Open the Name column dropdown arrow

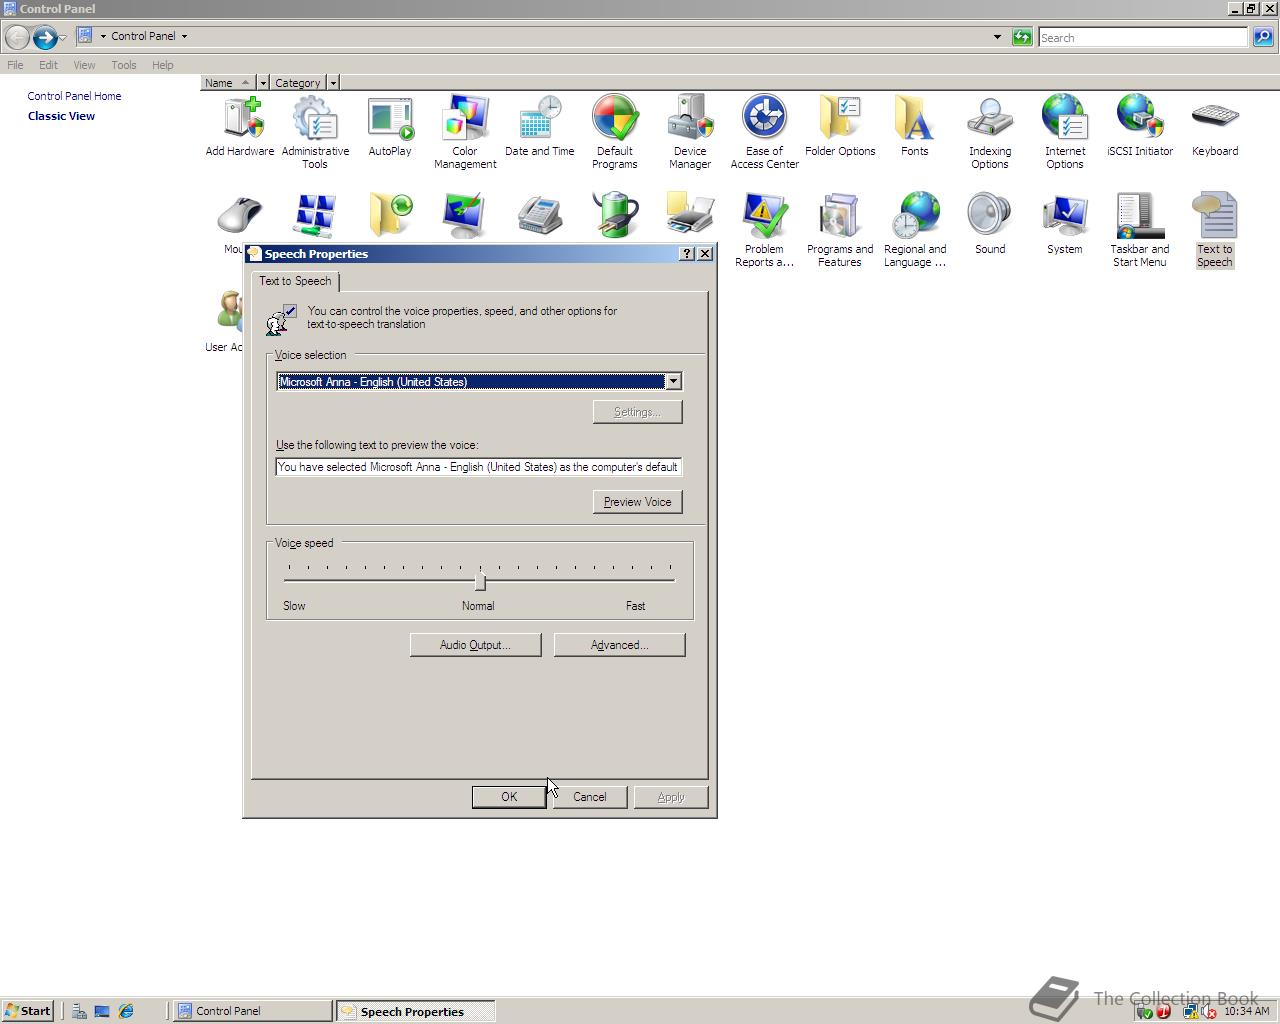[263, 82]
